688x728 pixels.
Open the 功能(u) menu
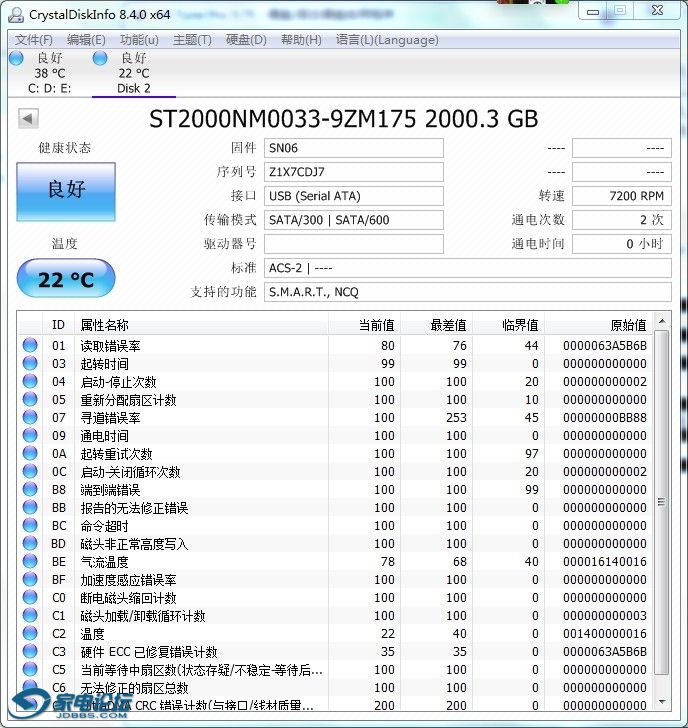click(x=139, y=40)
